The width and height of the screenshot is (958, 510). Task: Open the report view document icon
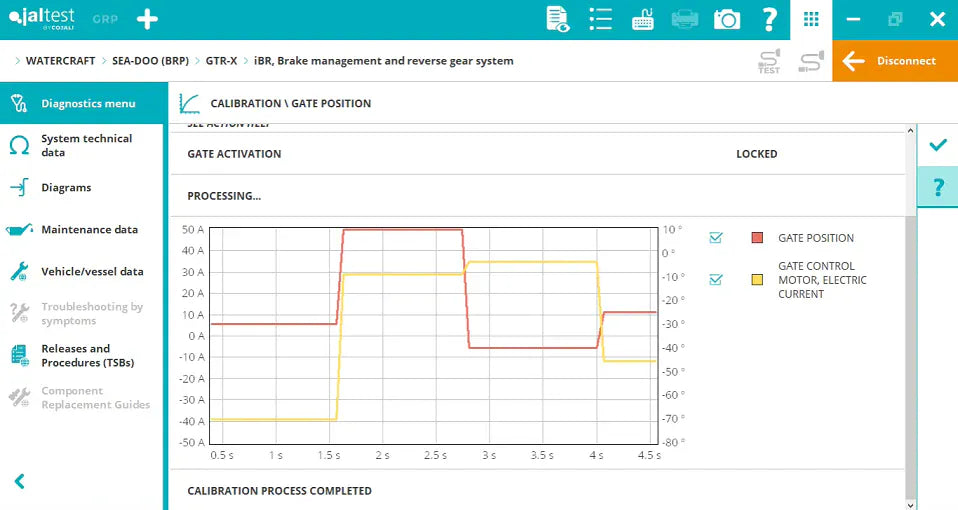point(557,19)
